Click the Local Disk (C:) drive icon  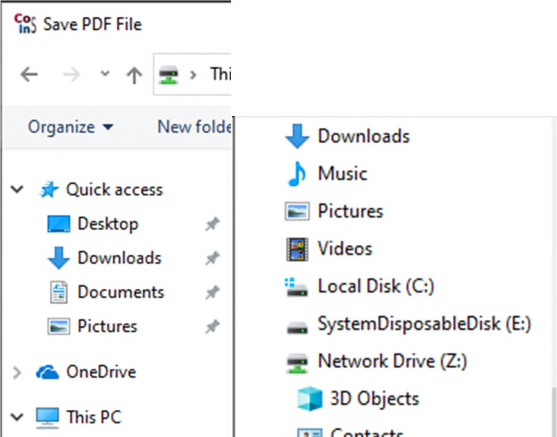pyautogui.click(x=297, y=287)
